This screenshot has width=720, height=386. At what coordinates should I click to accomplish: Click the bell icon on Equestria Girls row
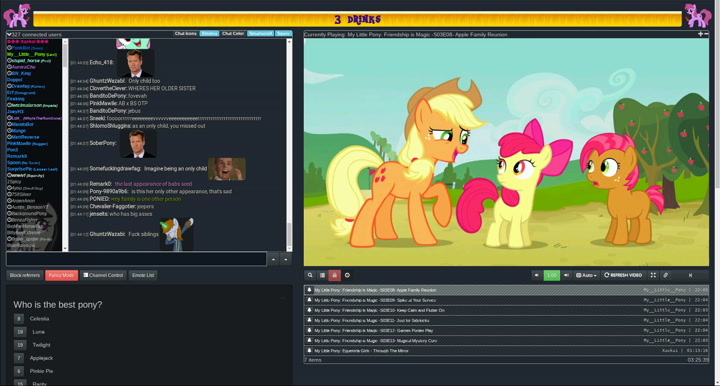(x=309, y=350)
